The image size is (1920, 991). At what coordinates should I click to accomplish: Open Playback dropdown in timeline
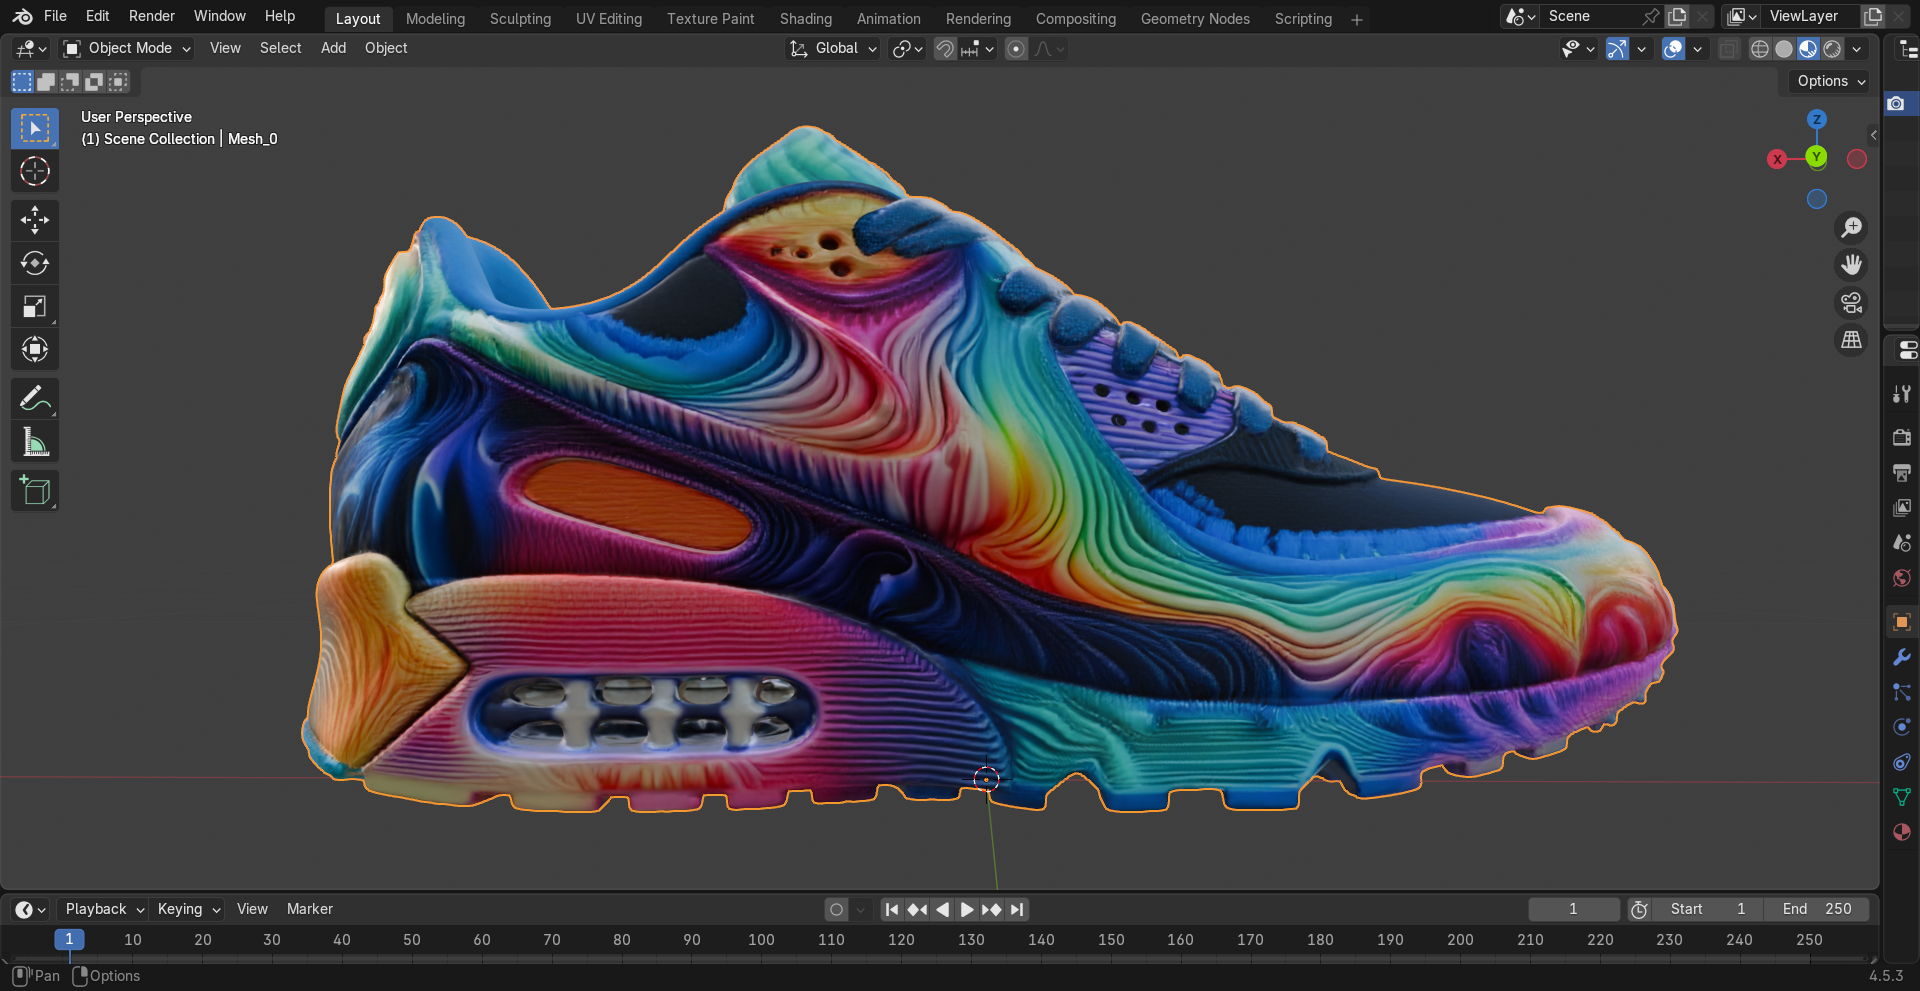[103, 909]
